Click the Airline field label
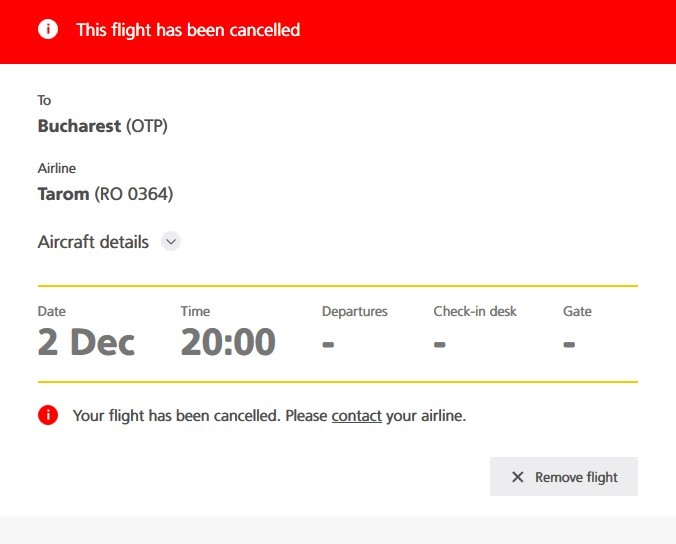 point(57,168)
